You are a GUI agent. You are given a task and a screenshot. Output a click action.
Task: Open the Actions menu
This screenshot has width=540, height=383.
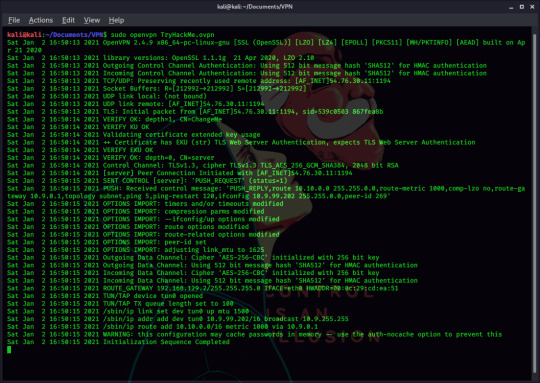pyautogui.click(x=41, y=20)
